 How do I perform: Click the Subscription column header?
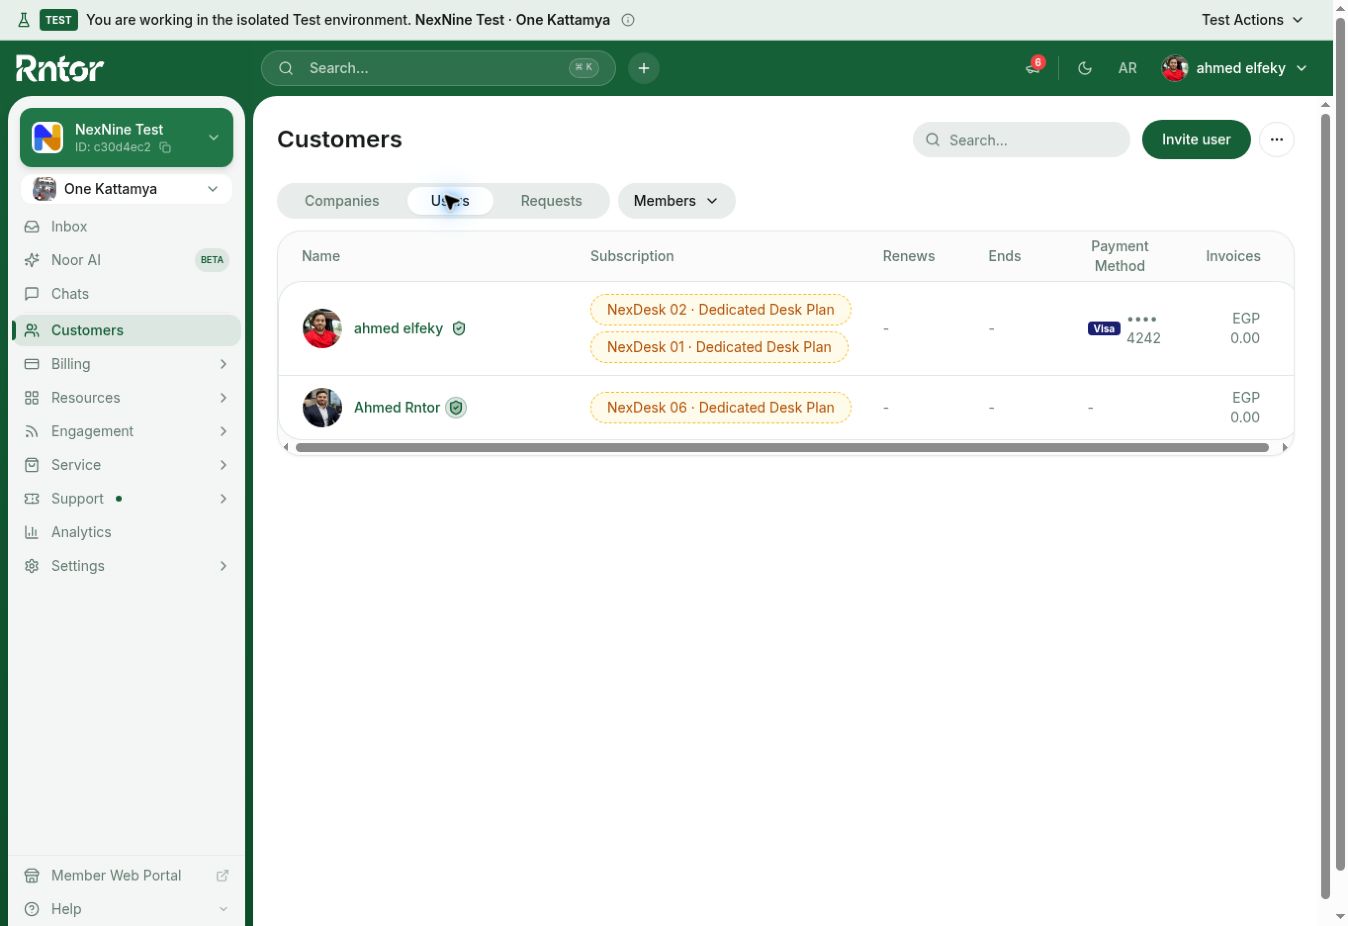(x=632, y=256)
